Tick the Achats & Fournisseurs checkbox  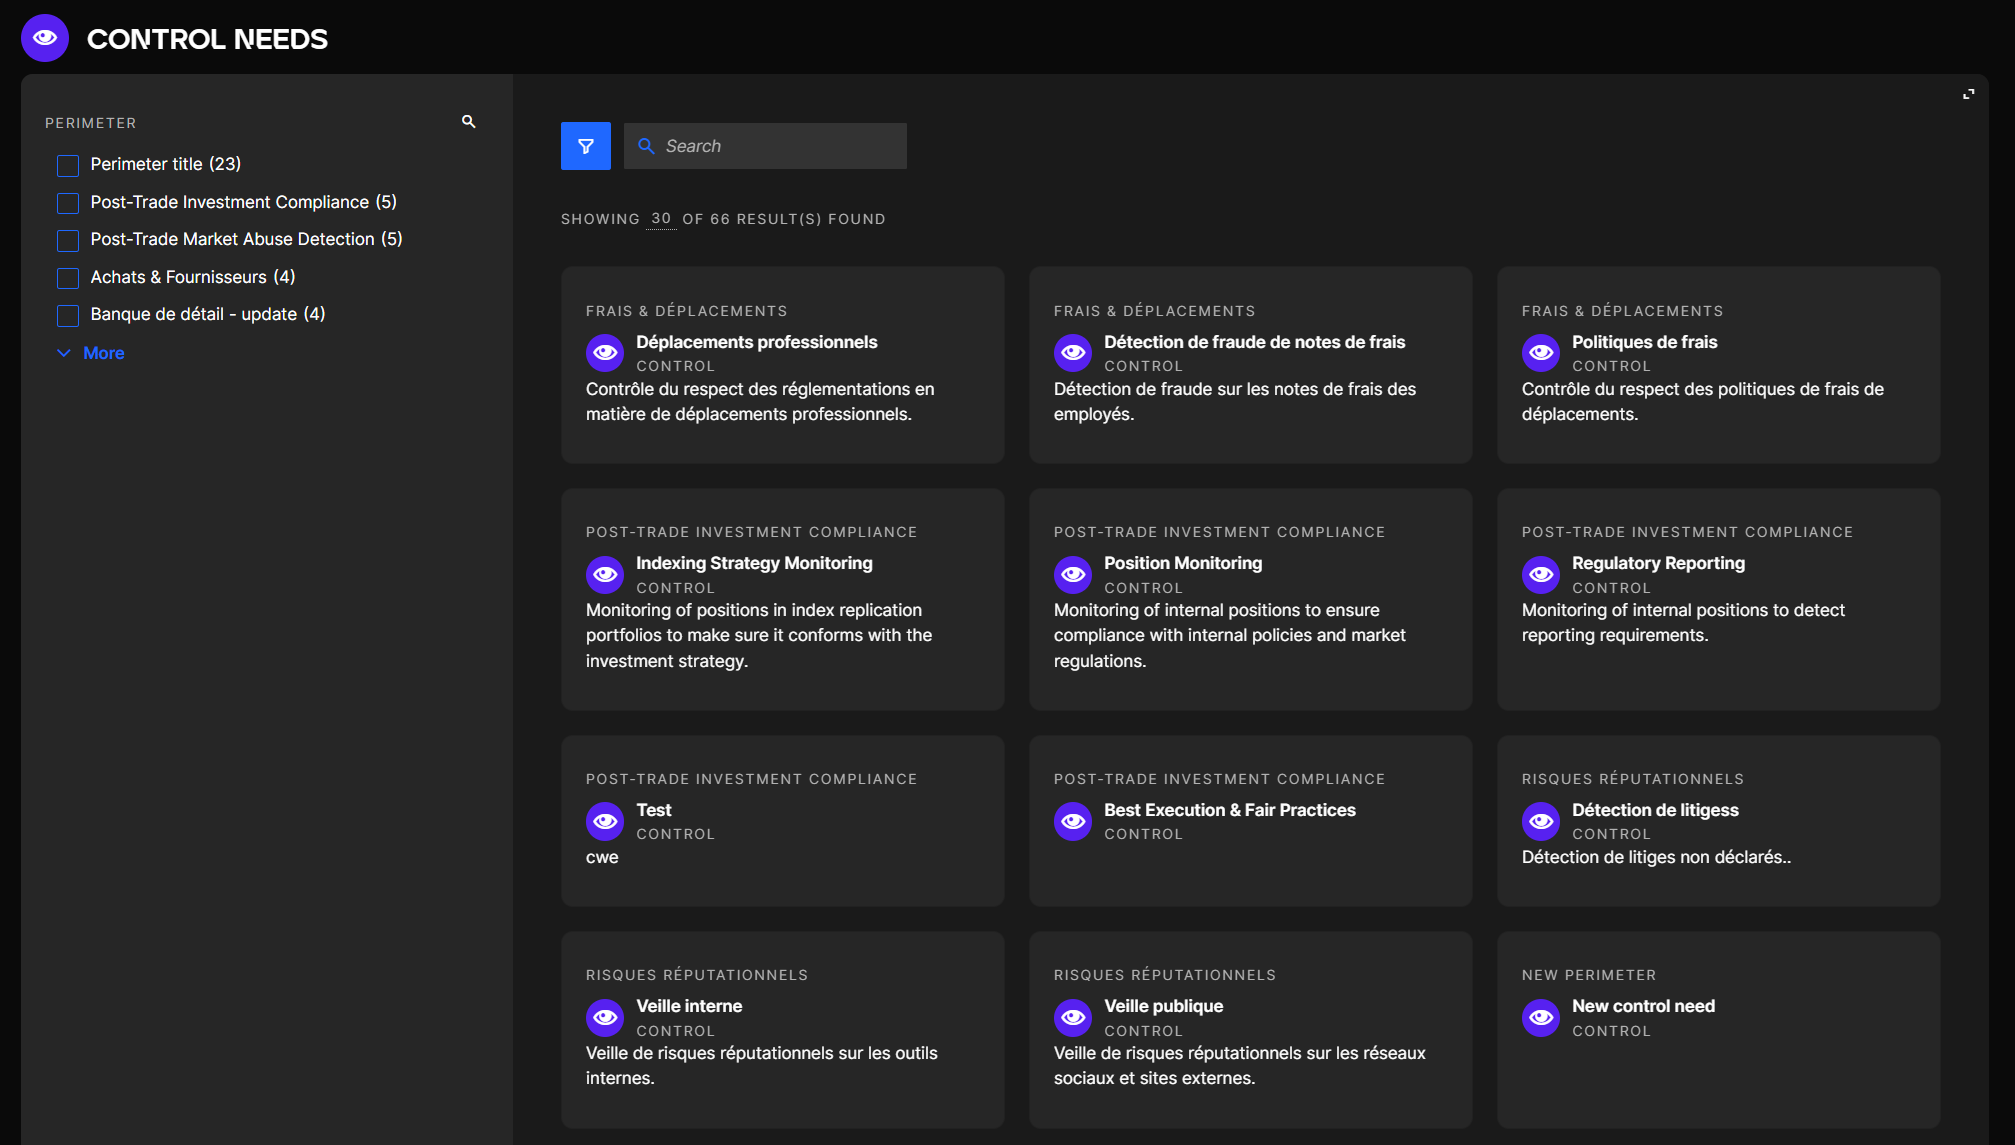click(x=68, y=278)
